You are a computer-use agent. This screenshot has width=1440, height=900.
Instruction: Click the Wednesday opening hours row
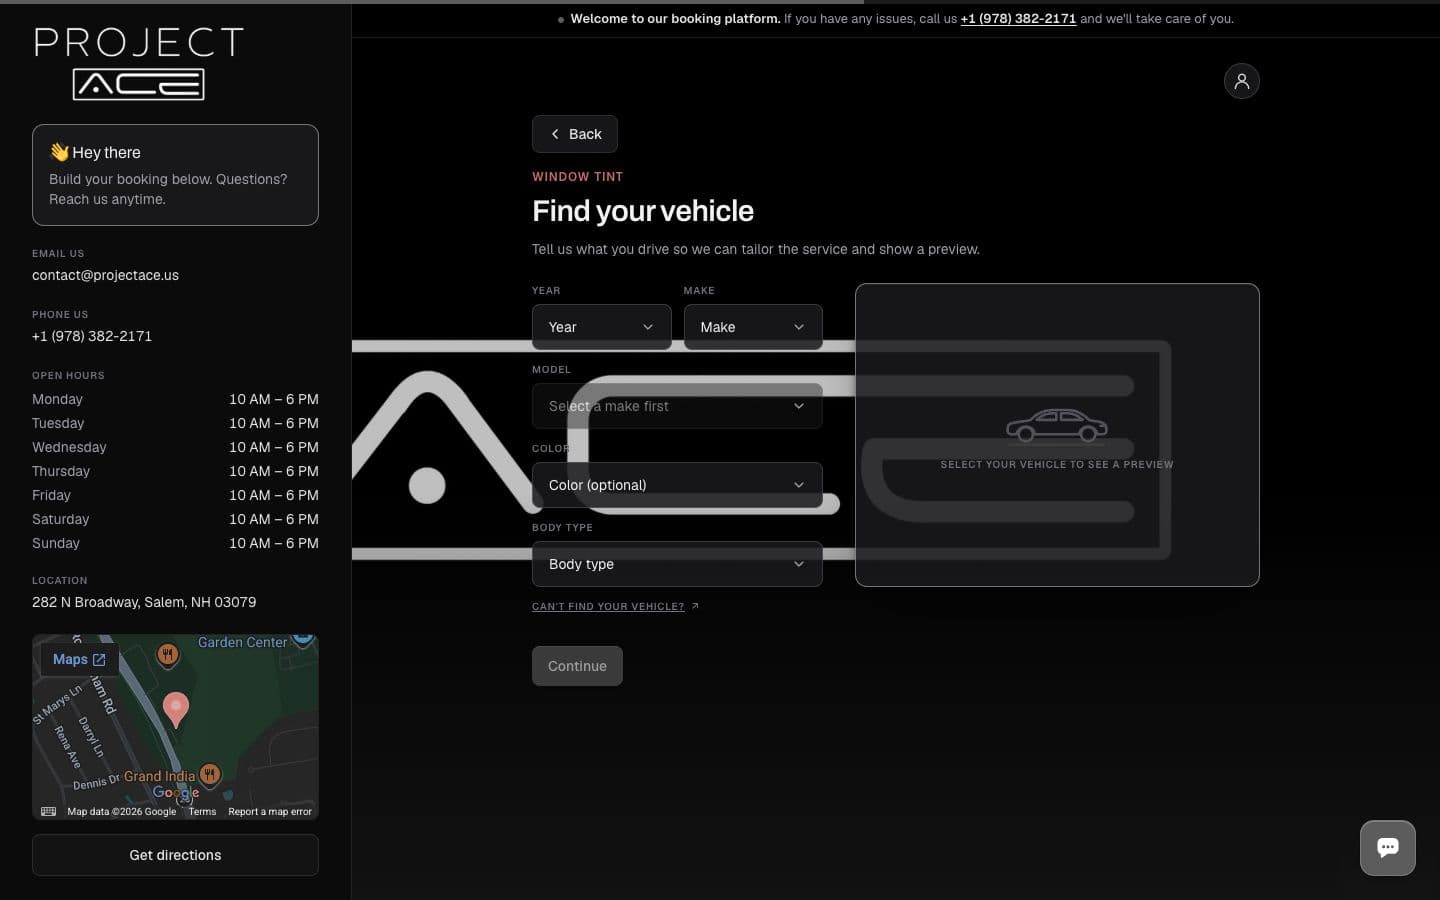tap(175, 447)
